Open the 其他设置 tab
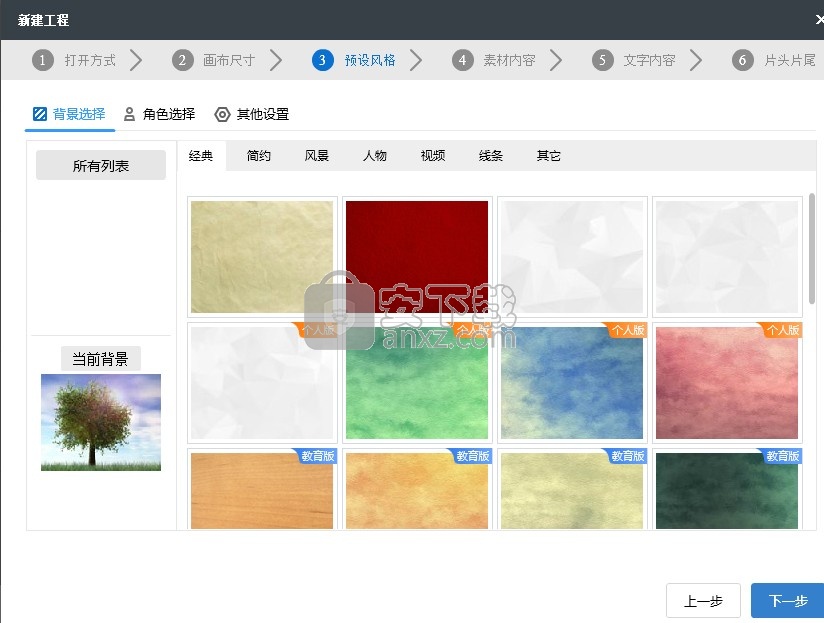Image resolution: width=824 pixels, height=623 pixels. pyautogui.click(x=252, y=114)
